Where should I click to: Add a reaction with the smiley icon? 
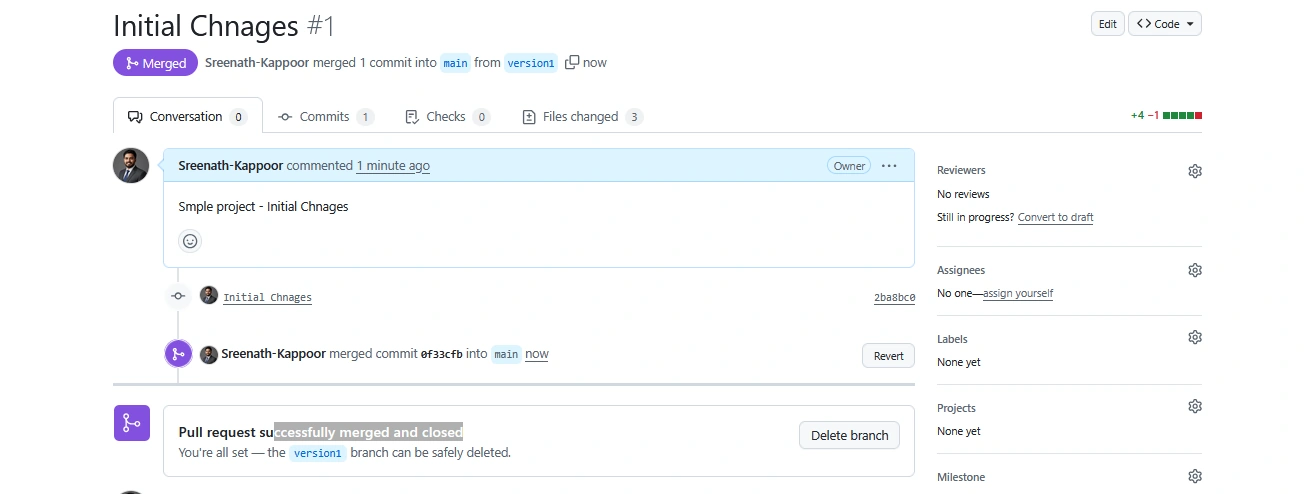190,241
